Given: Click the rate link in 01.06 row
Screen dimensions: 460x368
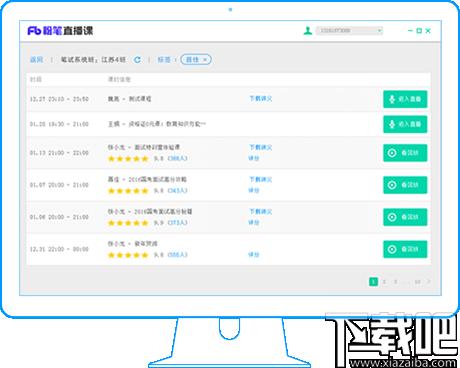Looking at the screenshot, I should tap(254, 222).
